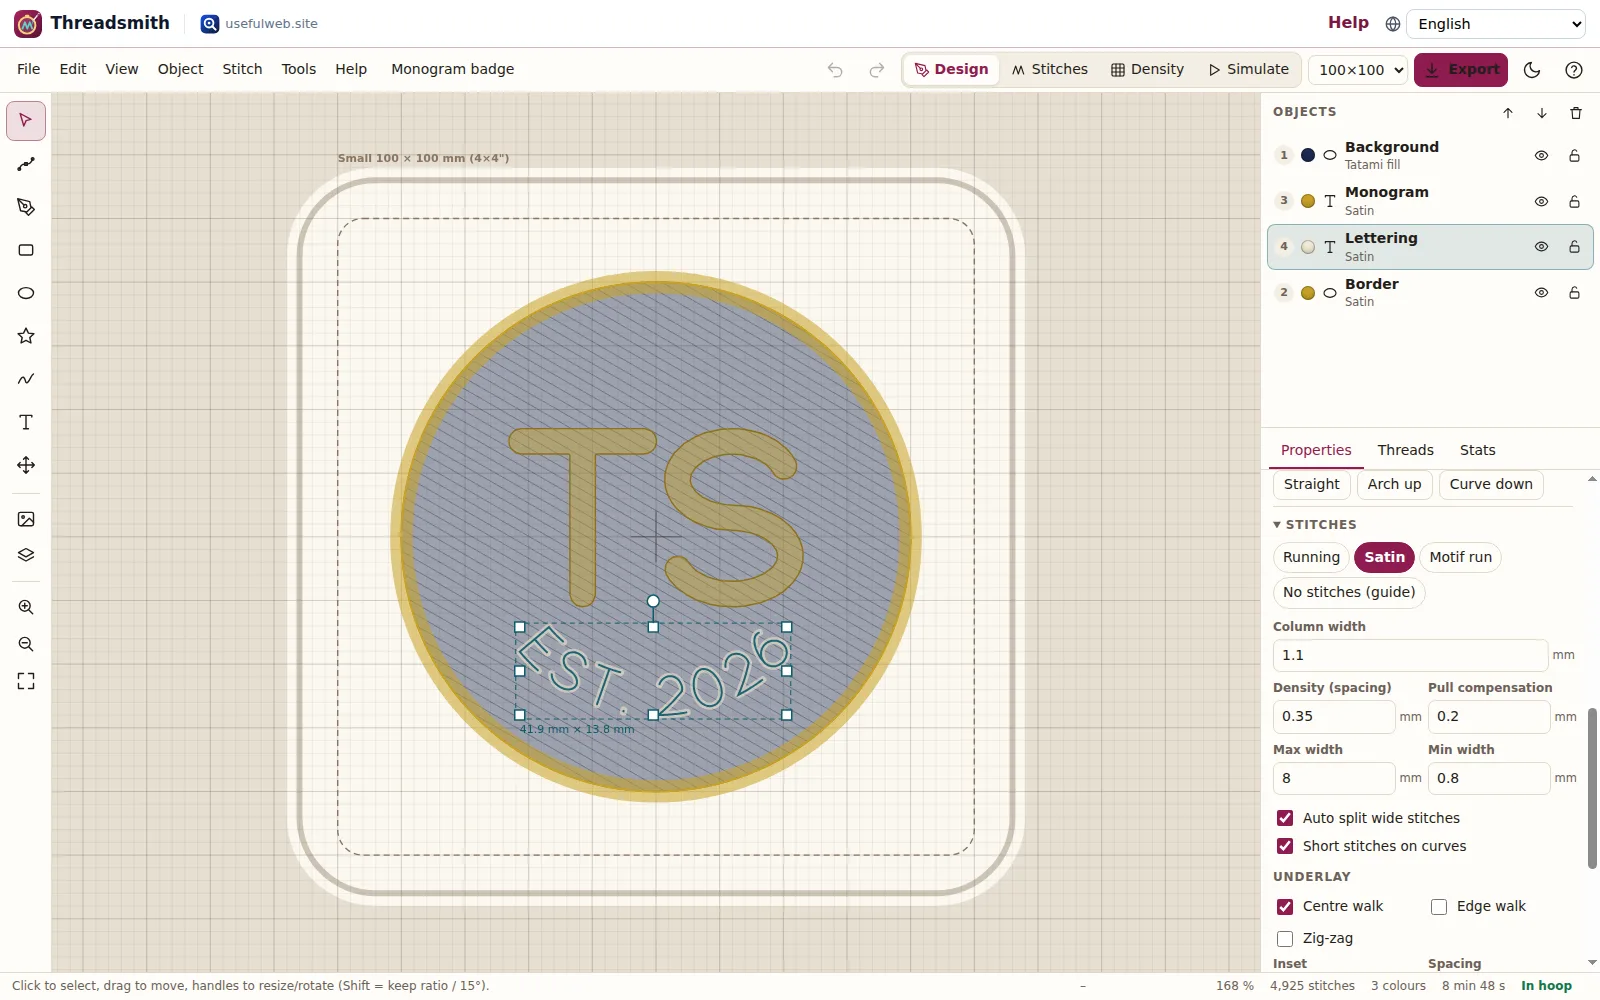This screenshot has width=1600, height=1000.
Task: Activate the Move pan tool
Action: coord(26,465)
